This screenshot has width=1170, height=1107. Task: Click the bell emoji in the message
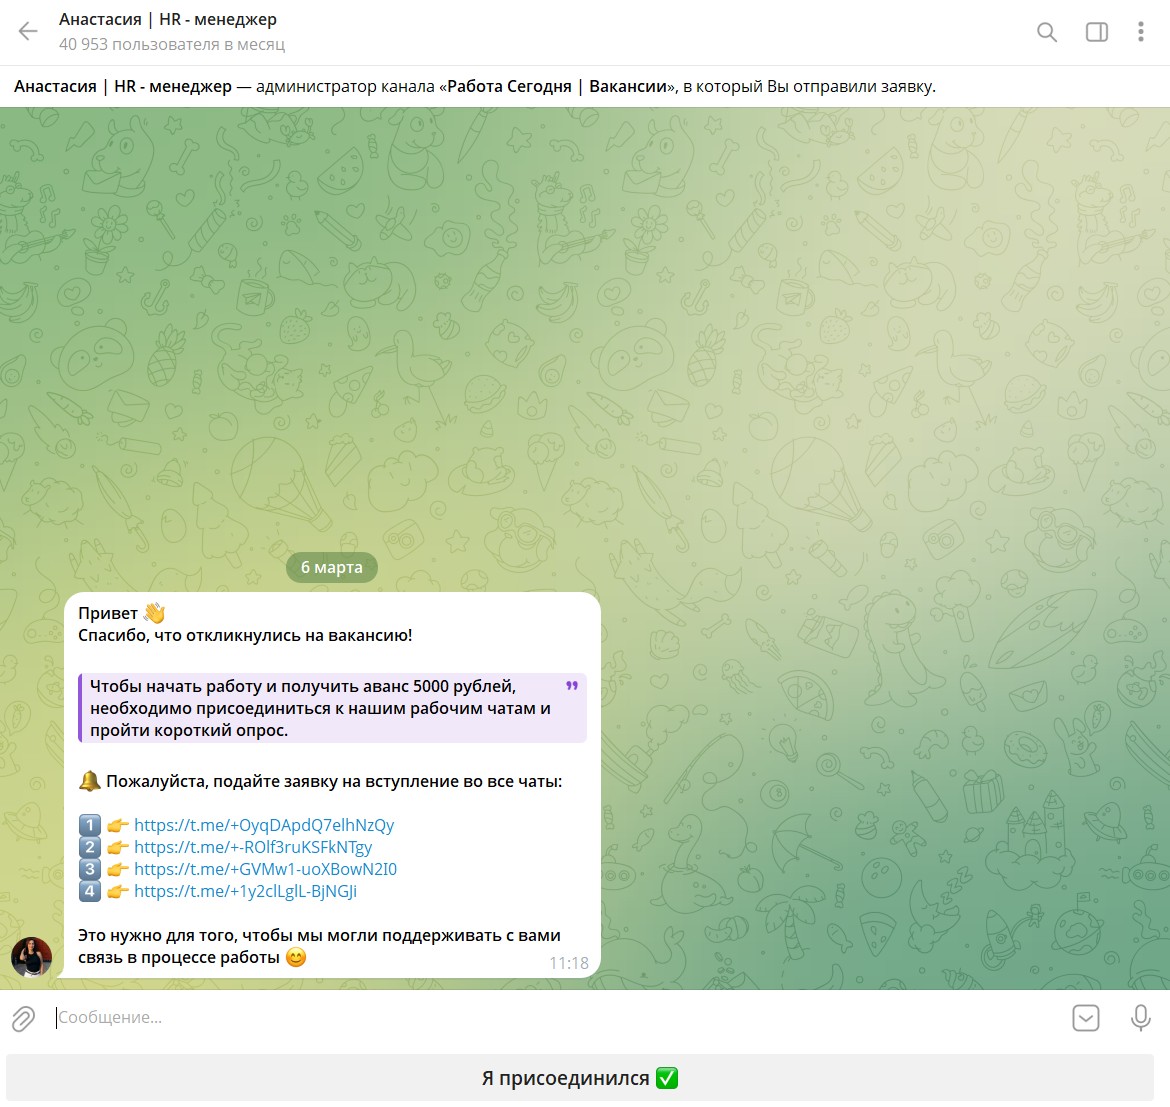[90, 781]
